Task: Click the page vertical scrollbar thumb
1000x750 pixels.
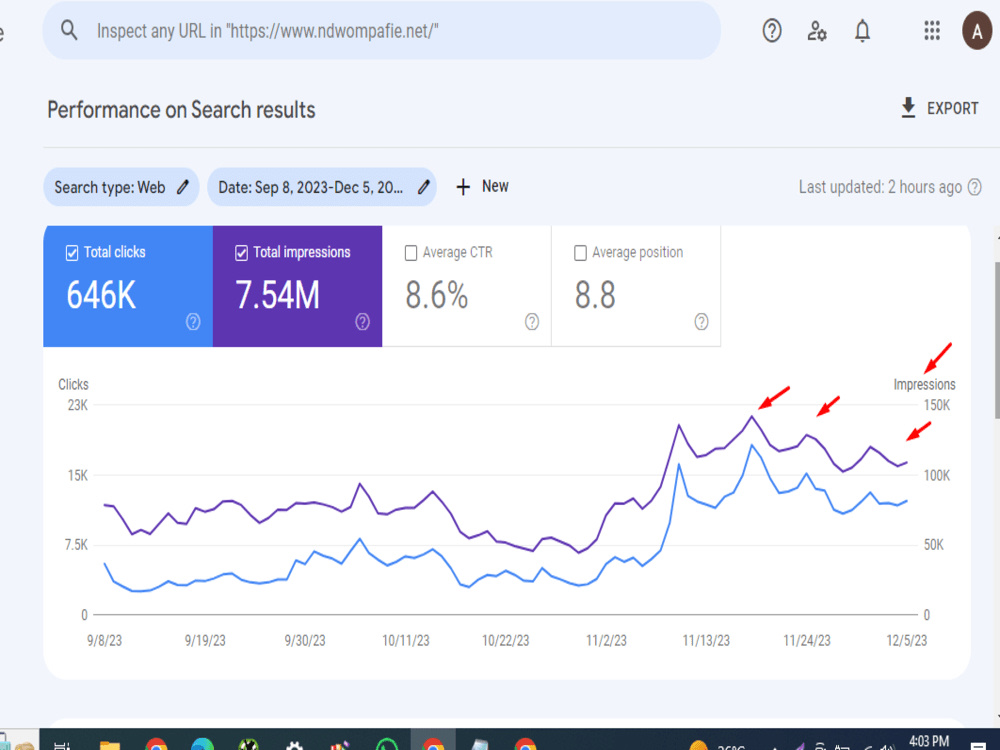Action: coord(997,339)
